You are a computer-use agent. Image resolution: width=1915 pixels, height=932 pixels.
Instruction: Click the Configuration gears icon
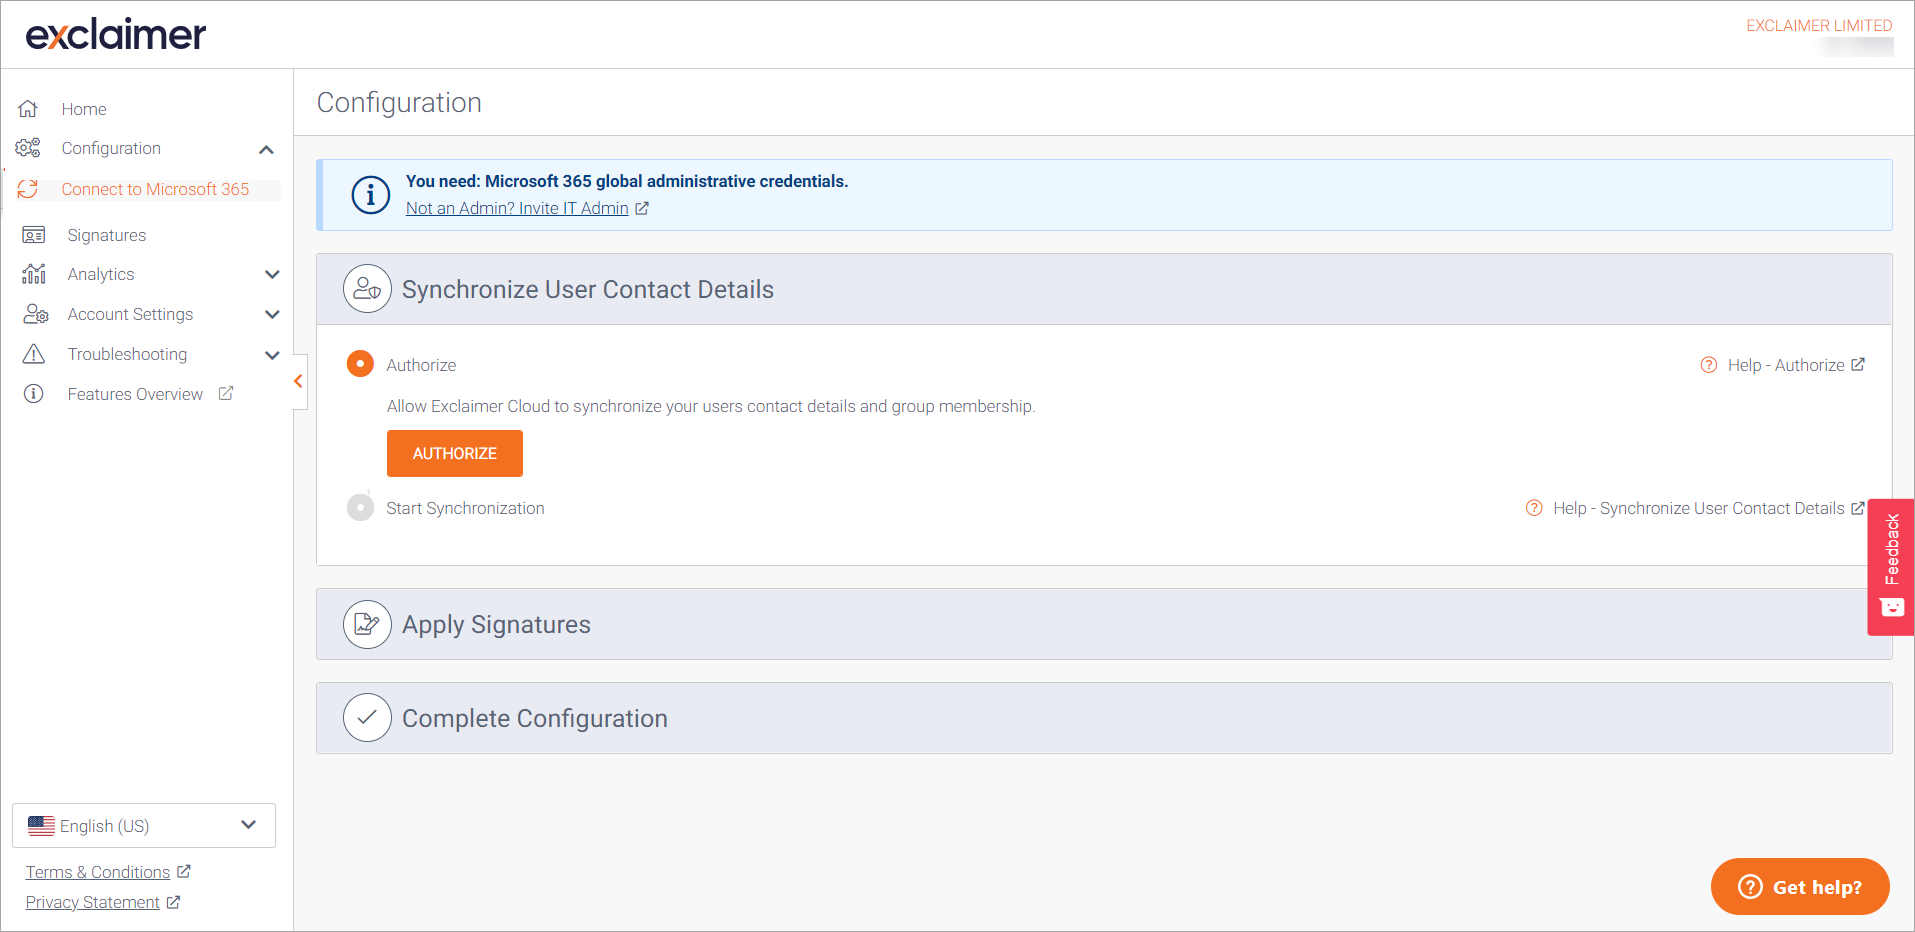(28, 148)
